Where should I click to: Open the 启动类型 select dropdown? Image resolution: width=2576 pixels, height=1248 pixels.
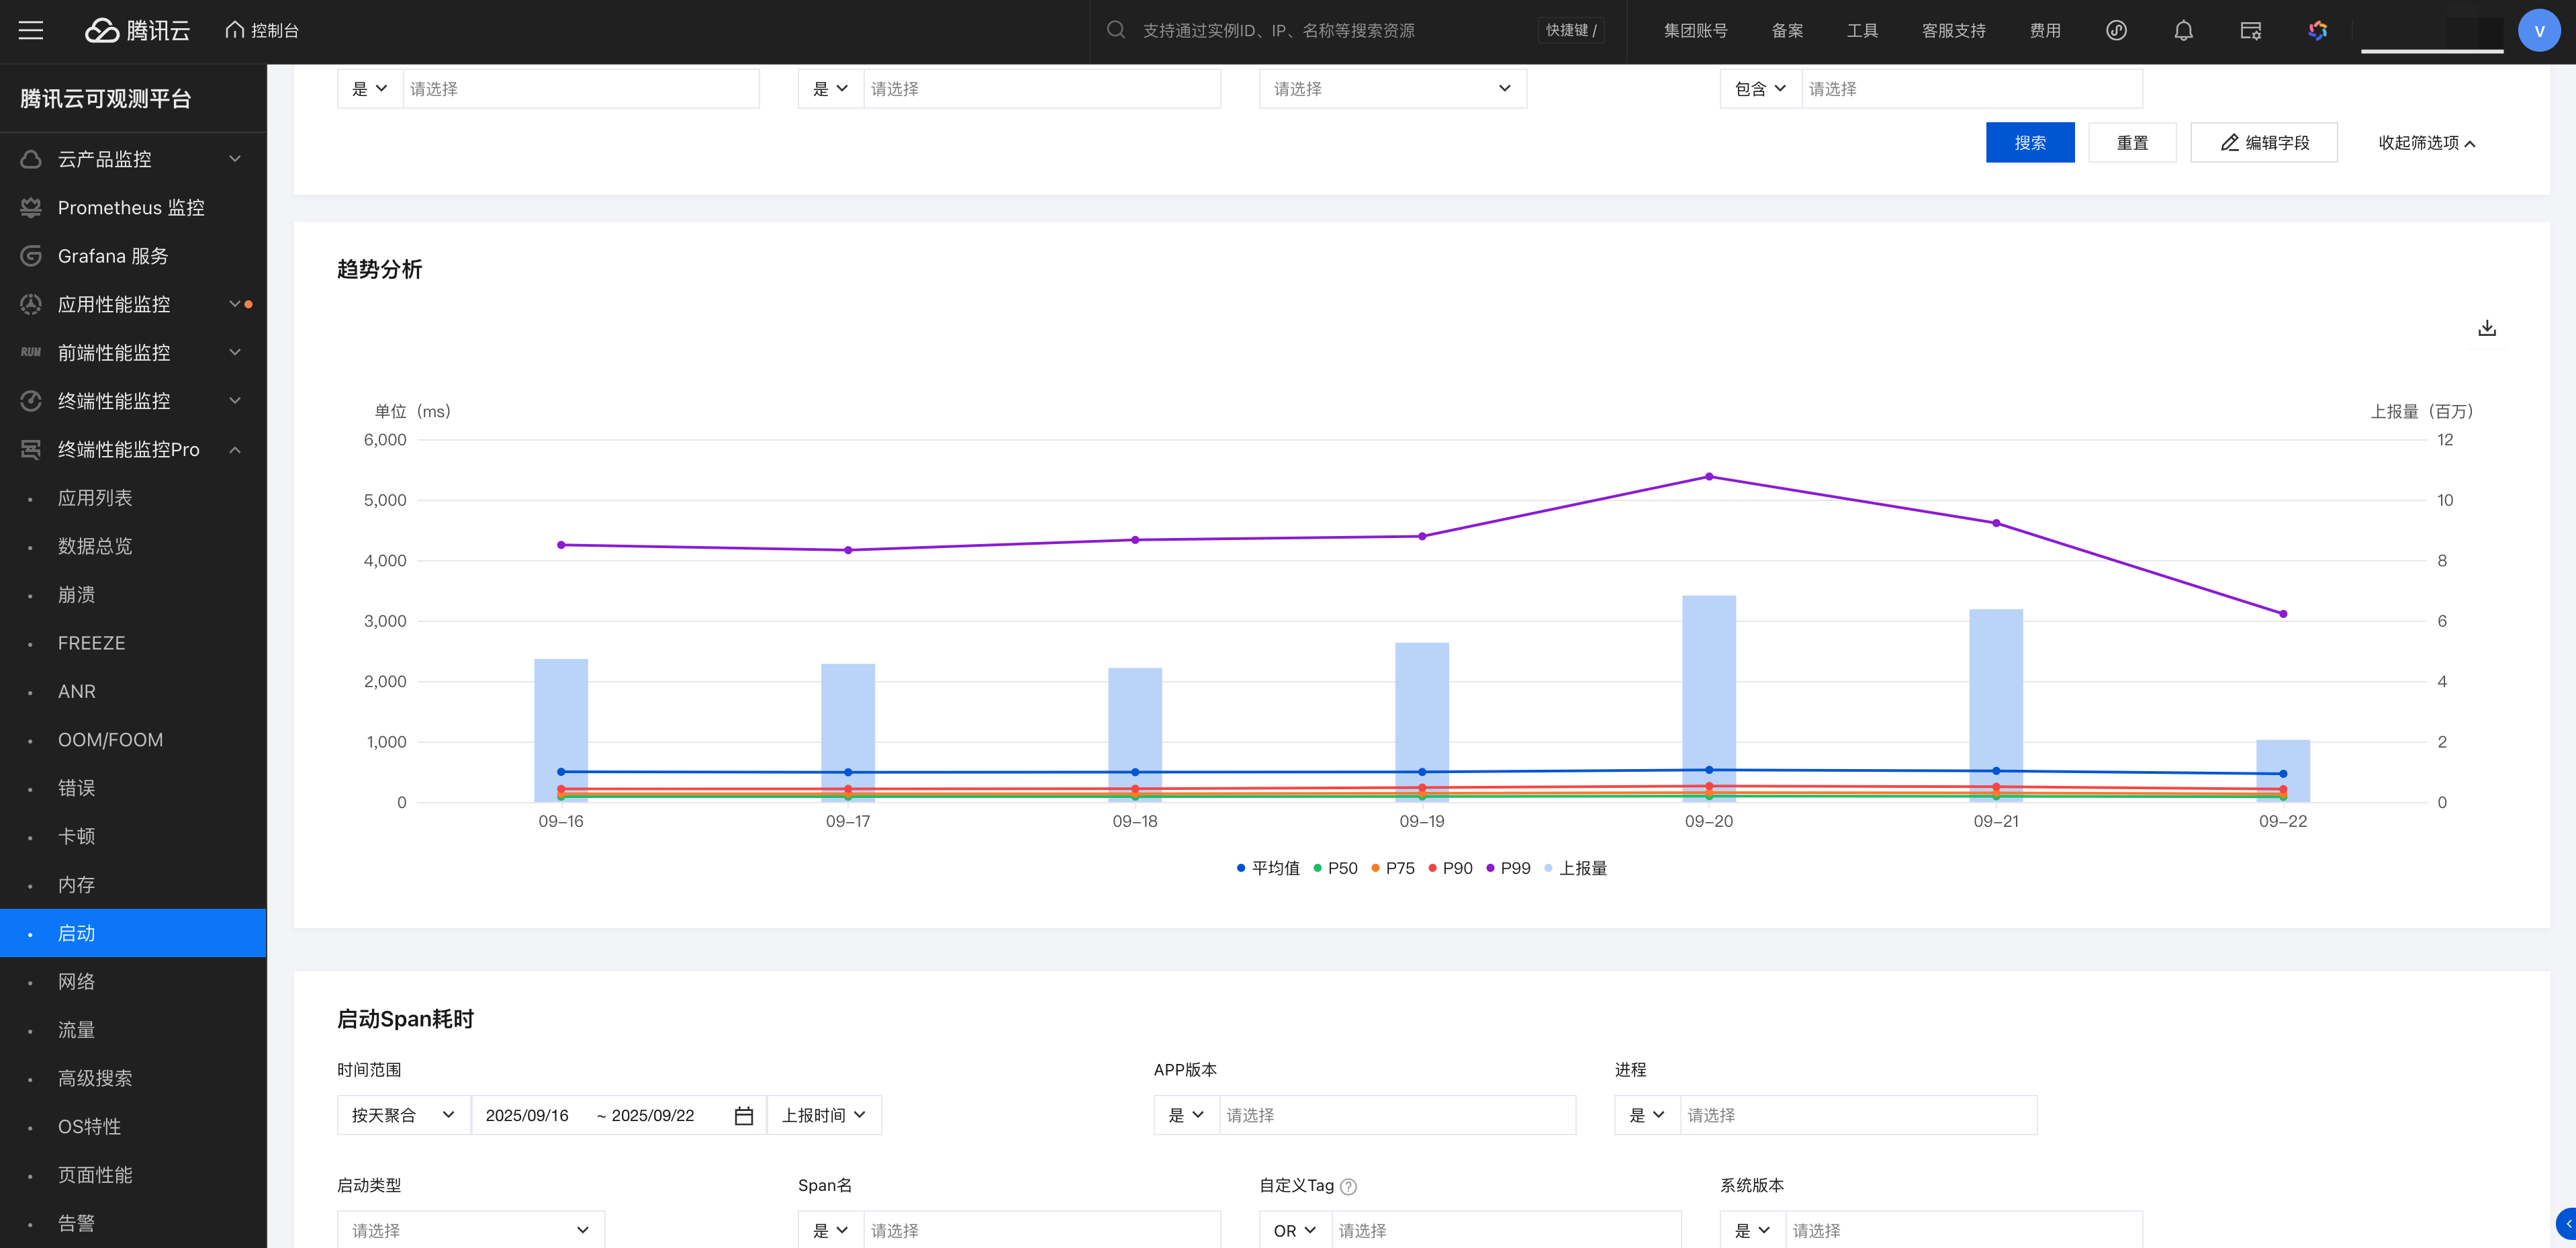[470, 1230]
